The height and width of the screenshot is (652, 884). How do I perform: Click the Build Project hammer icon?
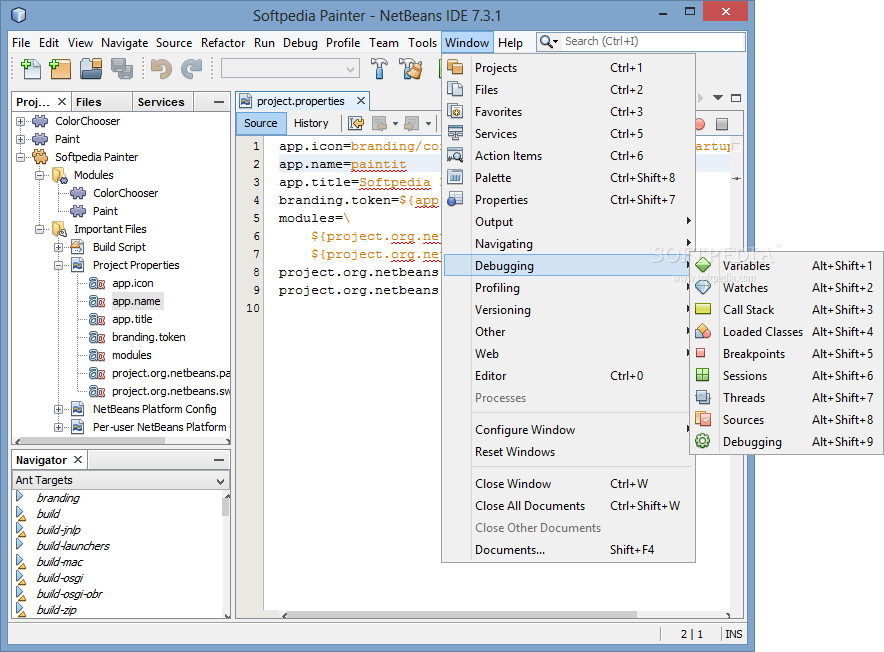(379, 69)
